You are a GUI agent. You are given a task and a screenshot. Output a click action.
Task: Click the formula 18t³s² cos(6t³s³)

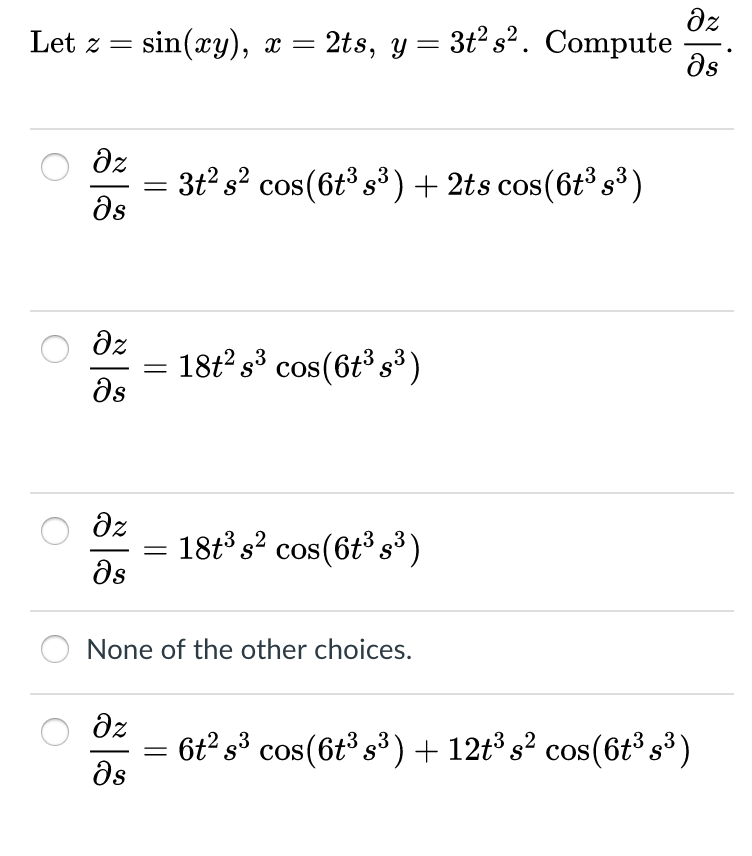point(299,548)
